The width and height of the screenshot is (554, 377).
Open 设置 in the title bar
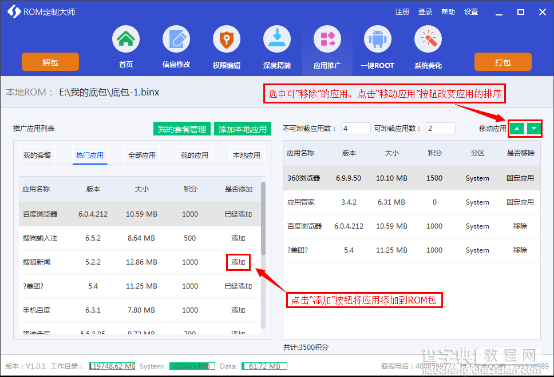click(471, 12)
